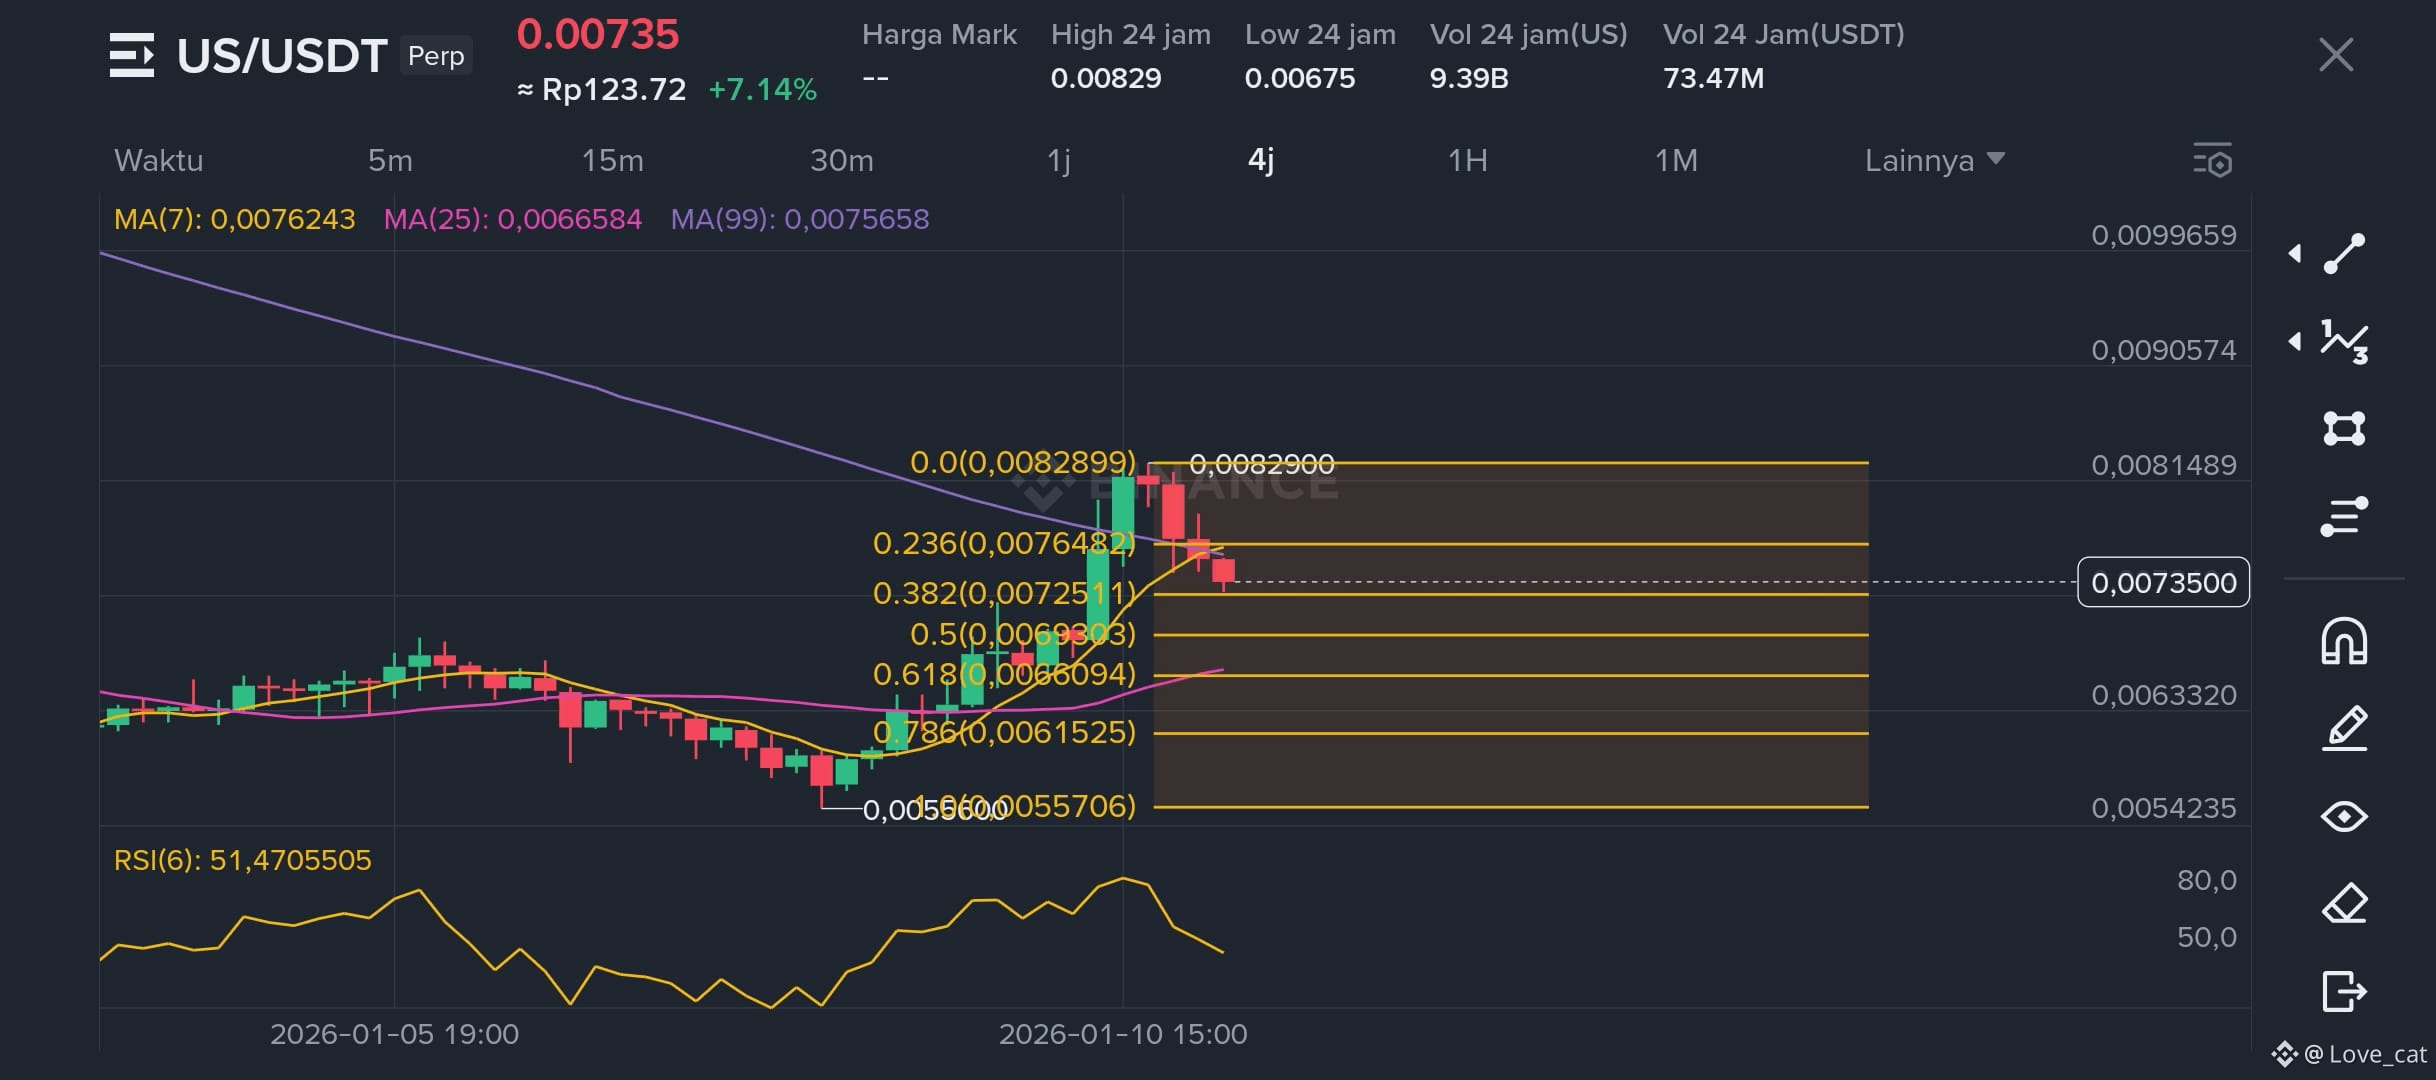The width and height of the screenshot is (2436, 1080).
Task: Click the Rp123.72 converted price
Action: [614, 90]
